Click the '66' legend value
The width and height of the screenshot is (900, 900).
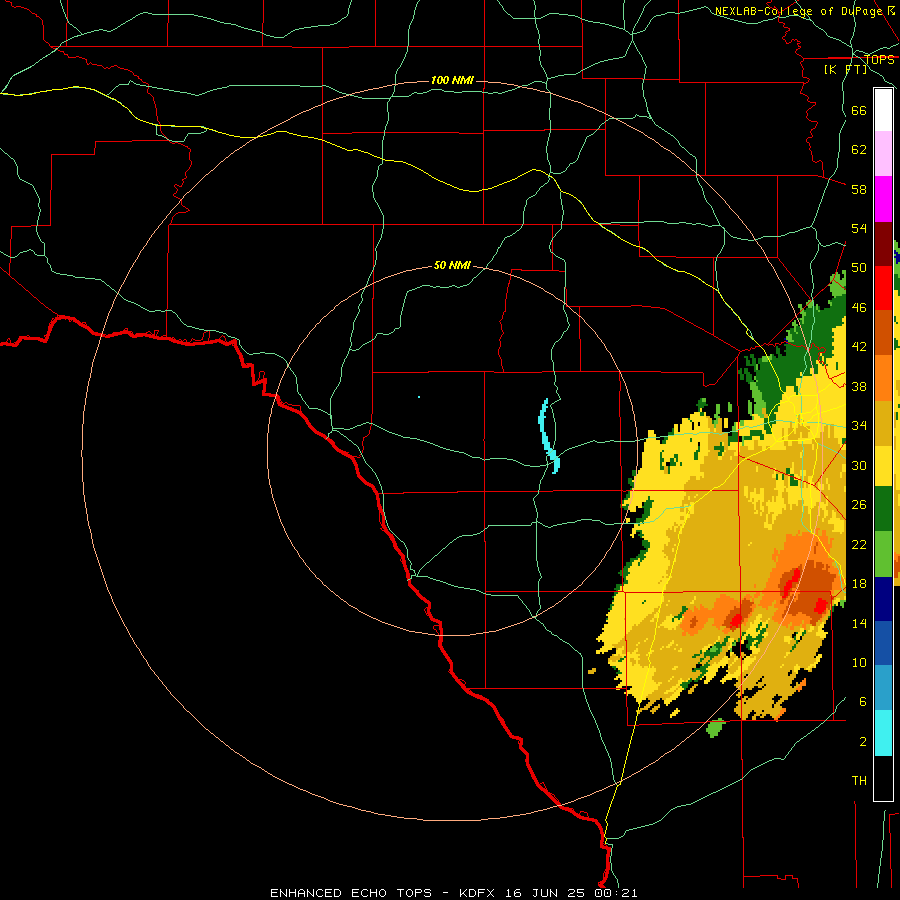pyautogui.click(x=859, y=110)
